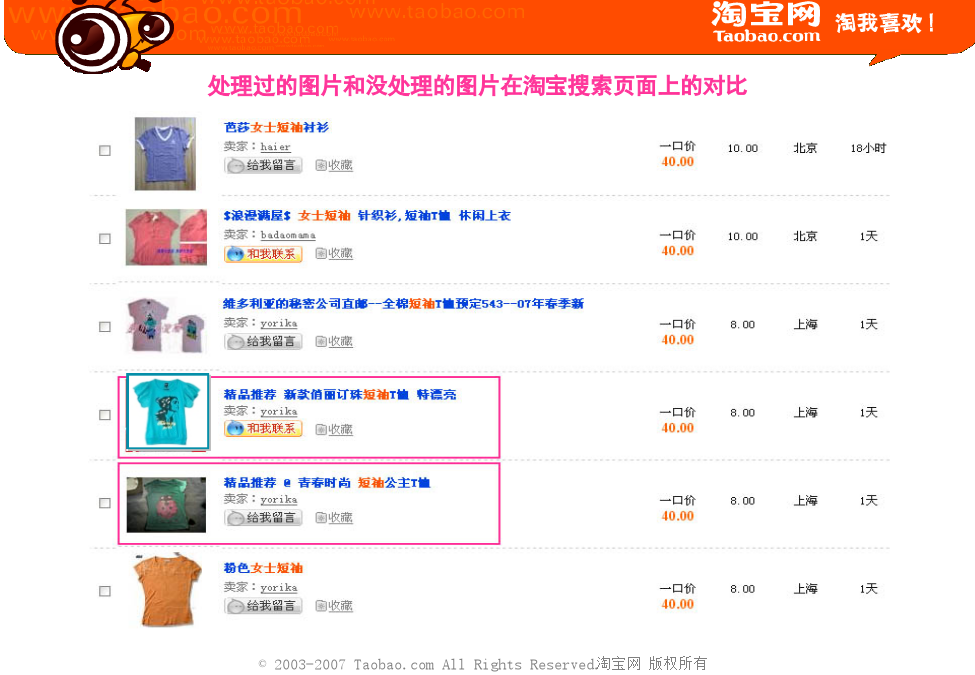Click 给我留言 button for green T-shirt item

pos(263,518)
